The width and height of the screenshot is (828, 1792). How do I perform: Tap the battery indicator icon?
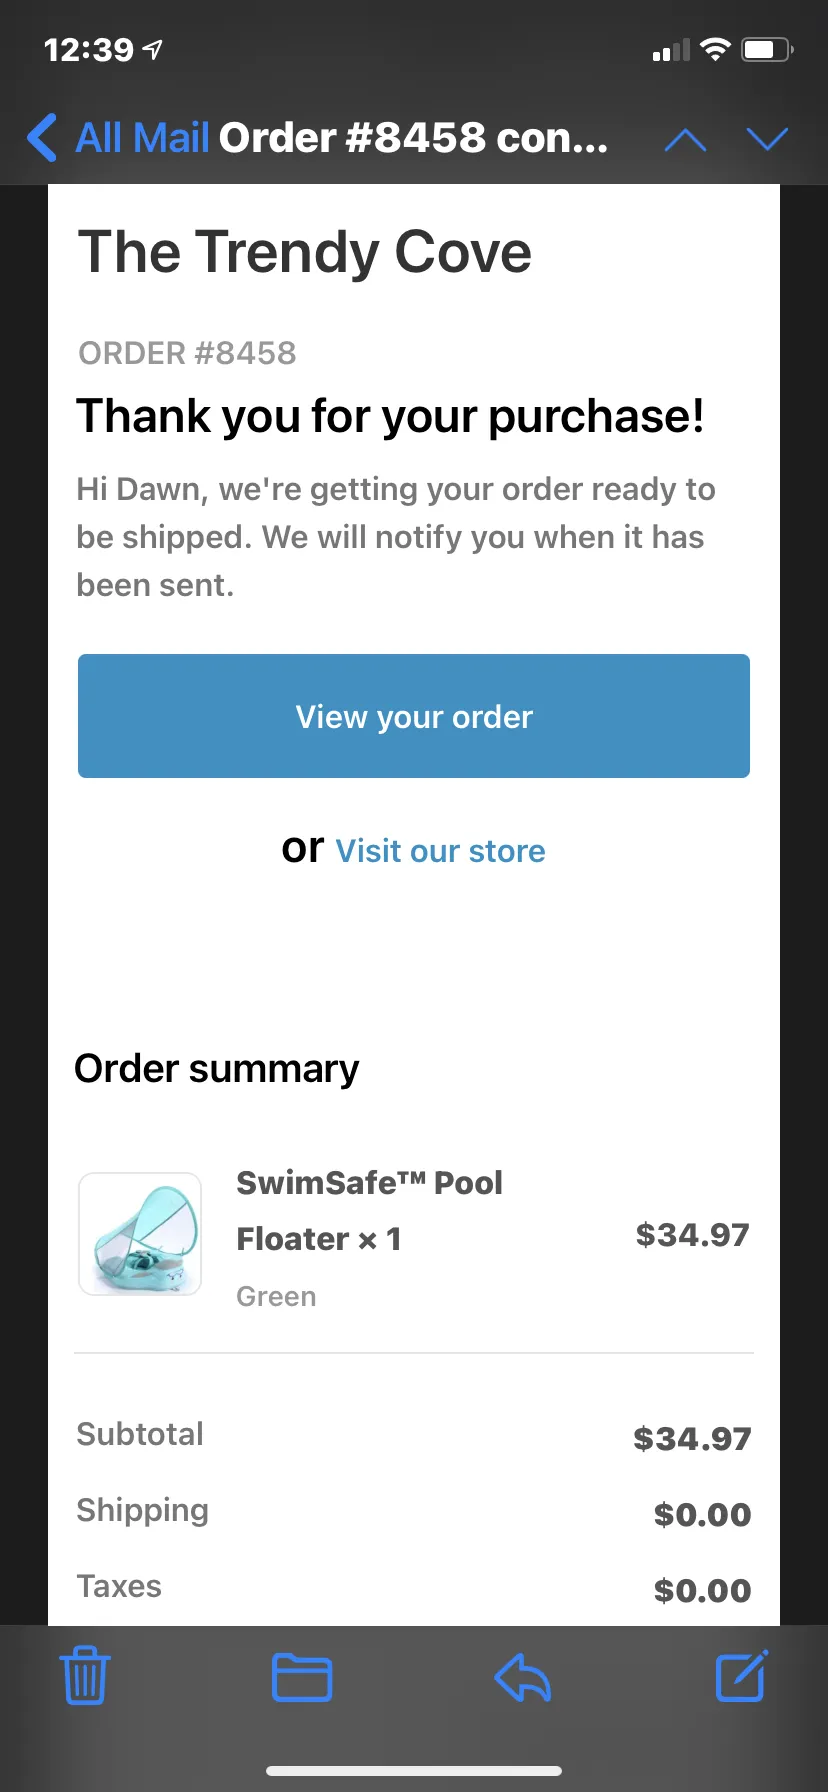pos(767,49)
